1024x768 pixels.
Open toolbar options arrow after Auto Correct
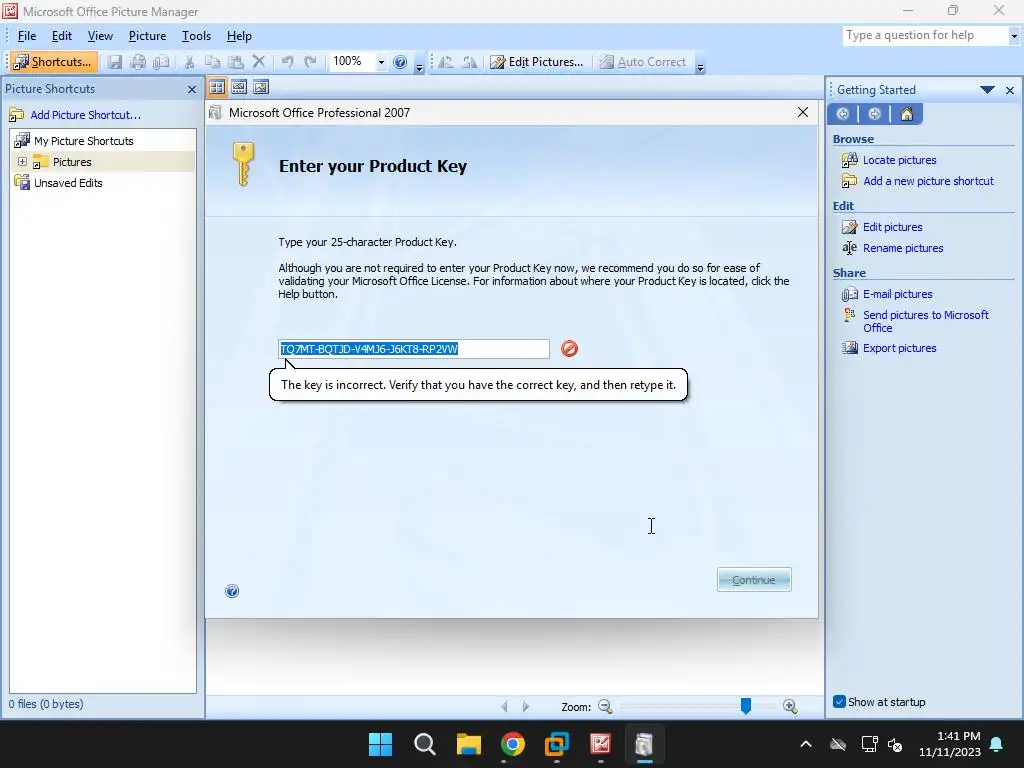700,66
